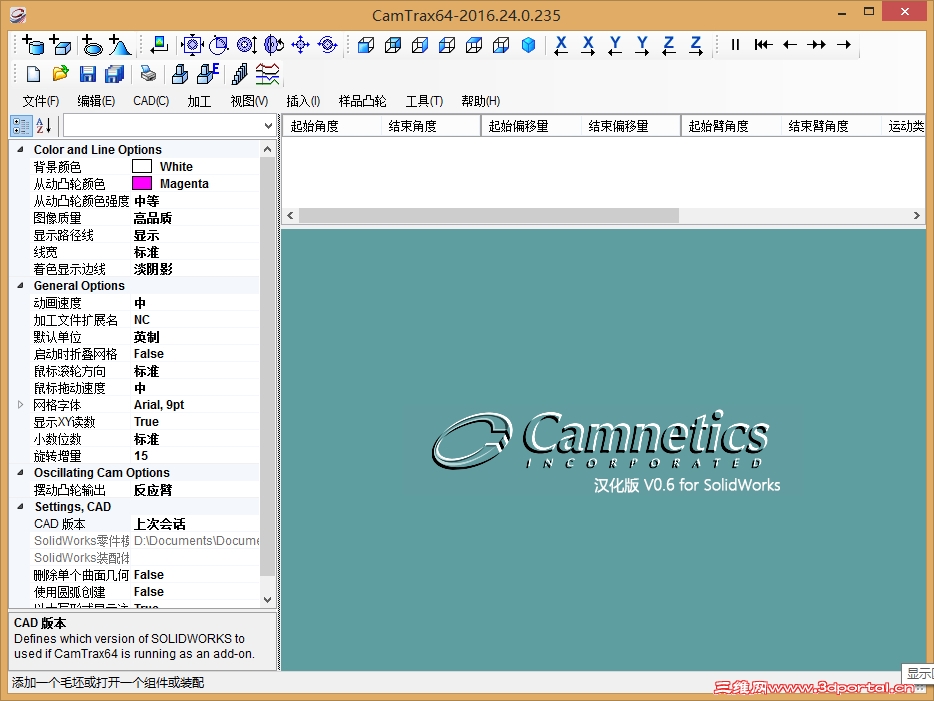Toggle 启动时折叠网格 from False
This screenshot has height=701, width=934.
tap(148, 354)
